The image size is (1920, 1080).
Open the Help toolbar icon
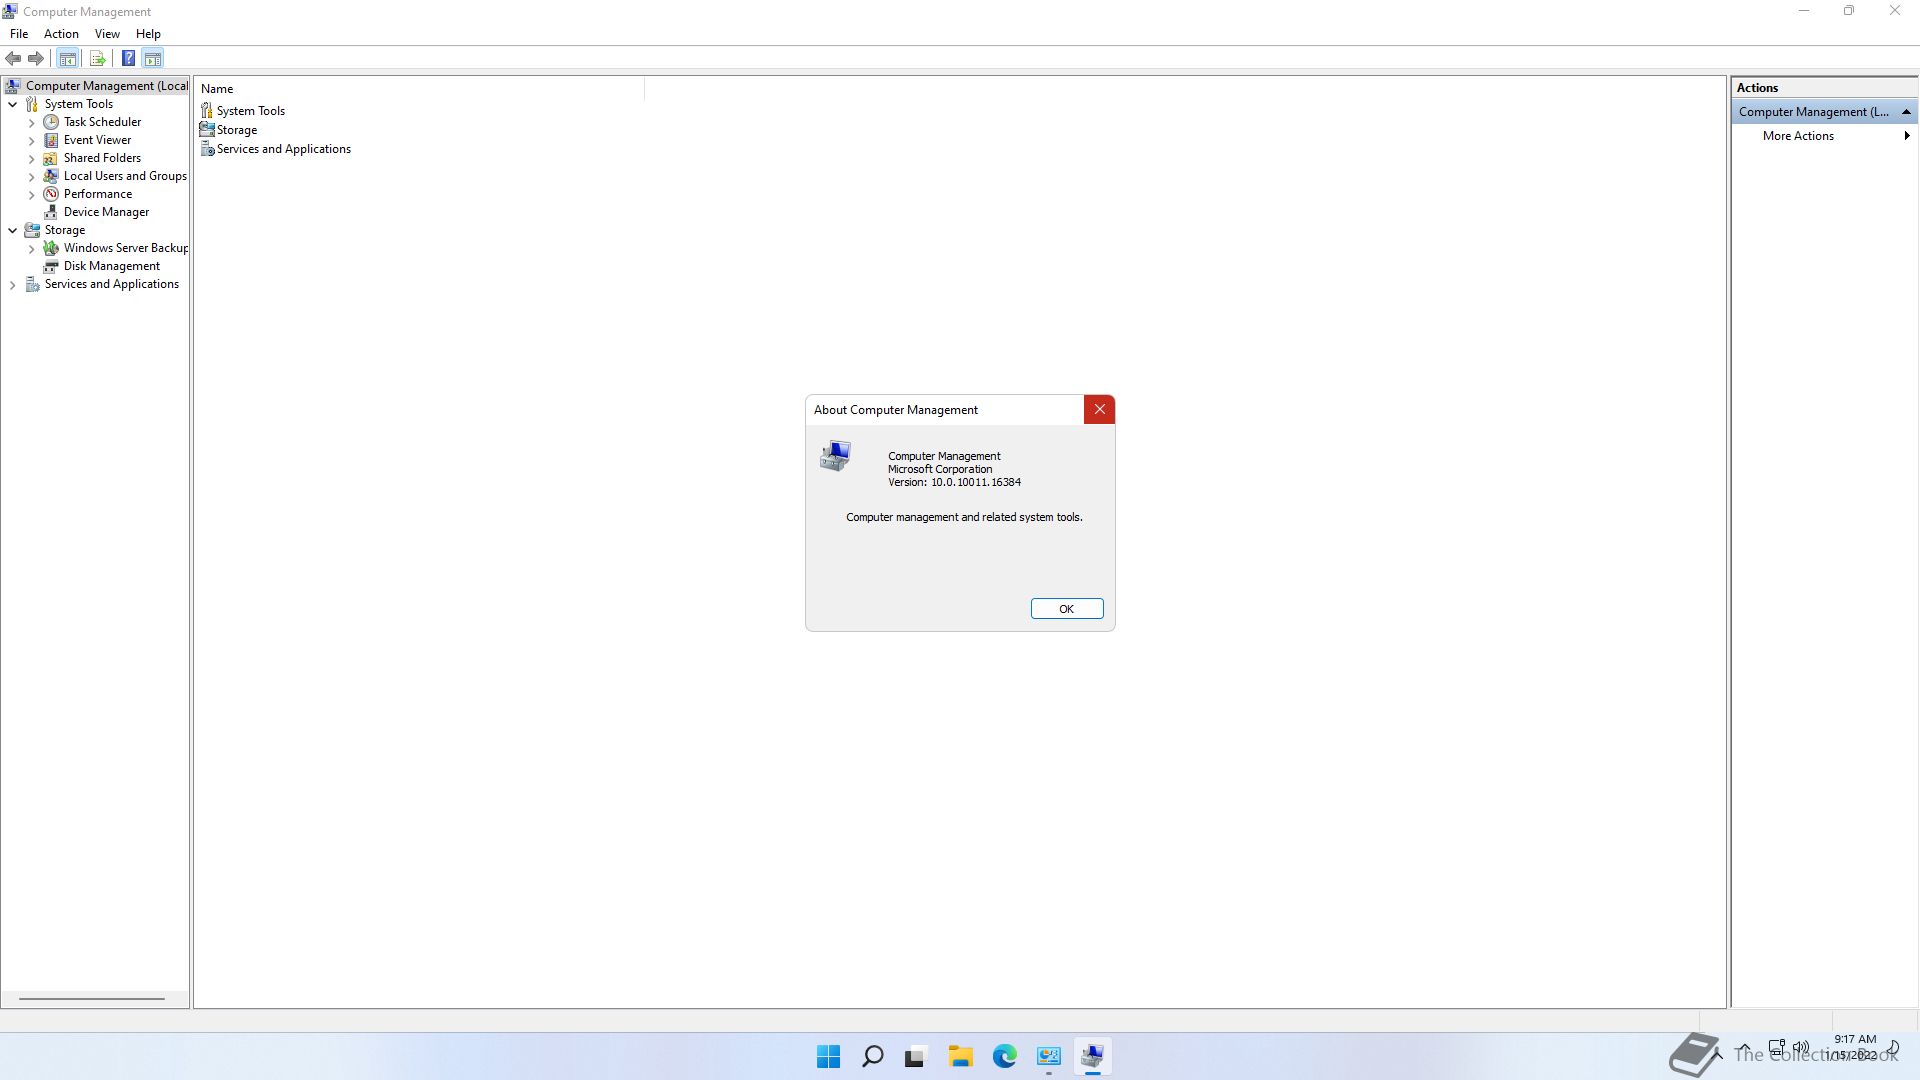pyautogui.click(x=128, y=58)
